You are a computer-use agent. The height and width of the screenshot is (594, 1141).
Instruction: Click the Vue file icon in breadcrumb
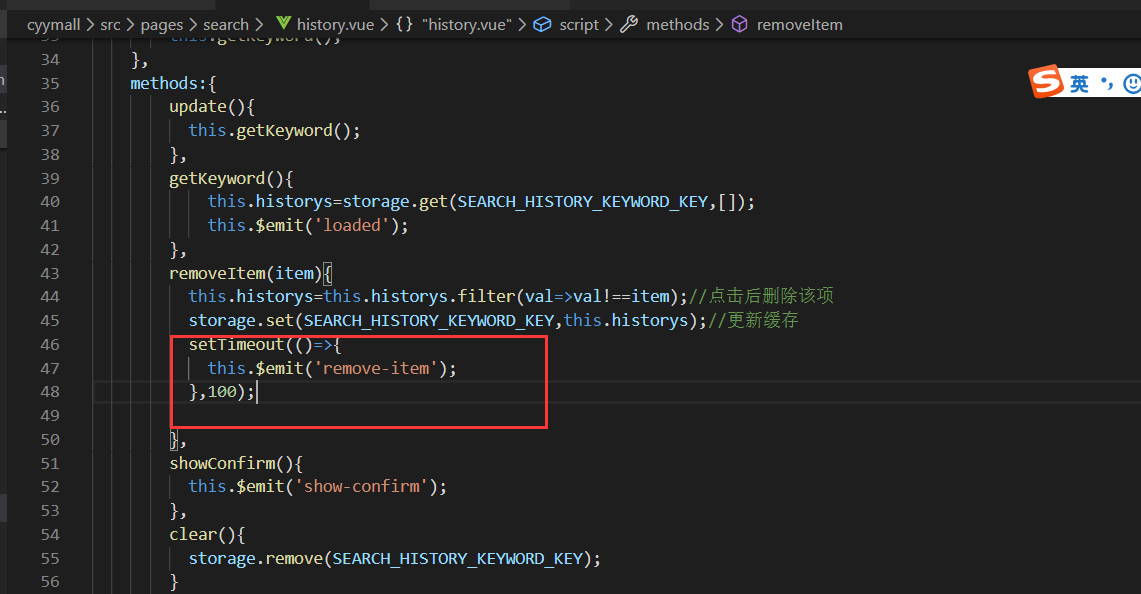coord(283,24)
